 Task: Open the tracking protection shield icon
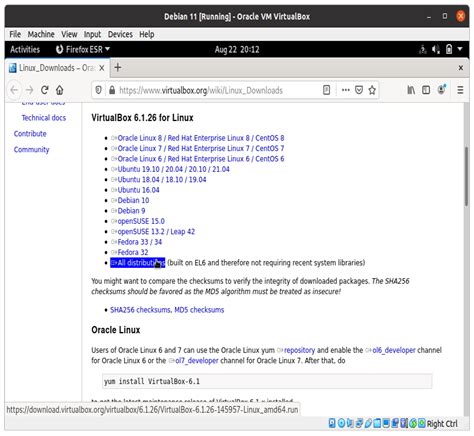pos(98,90)
